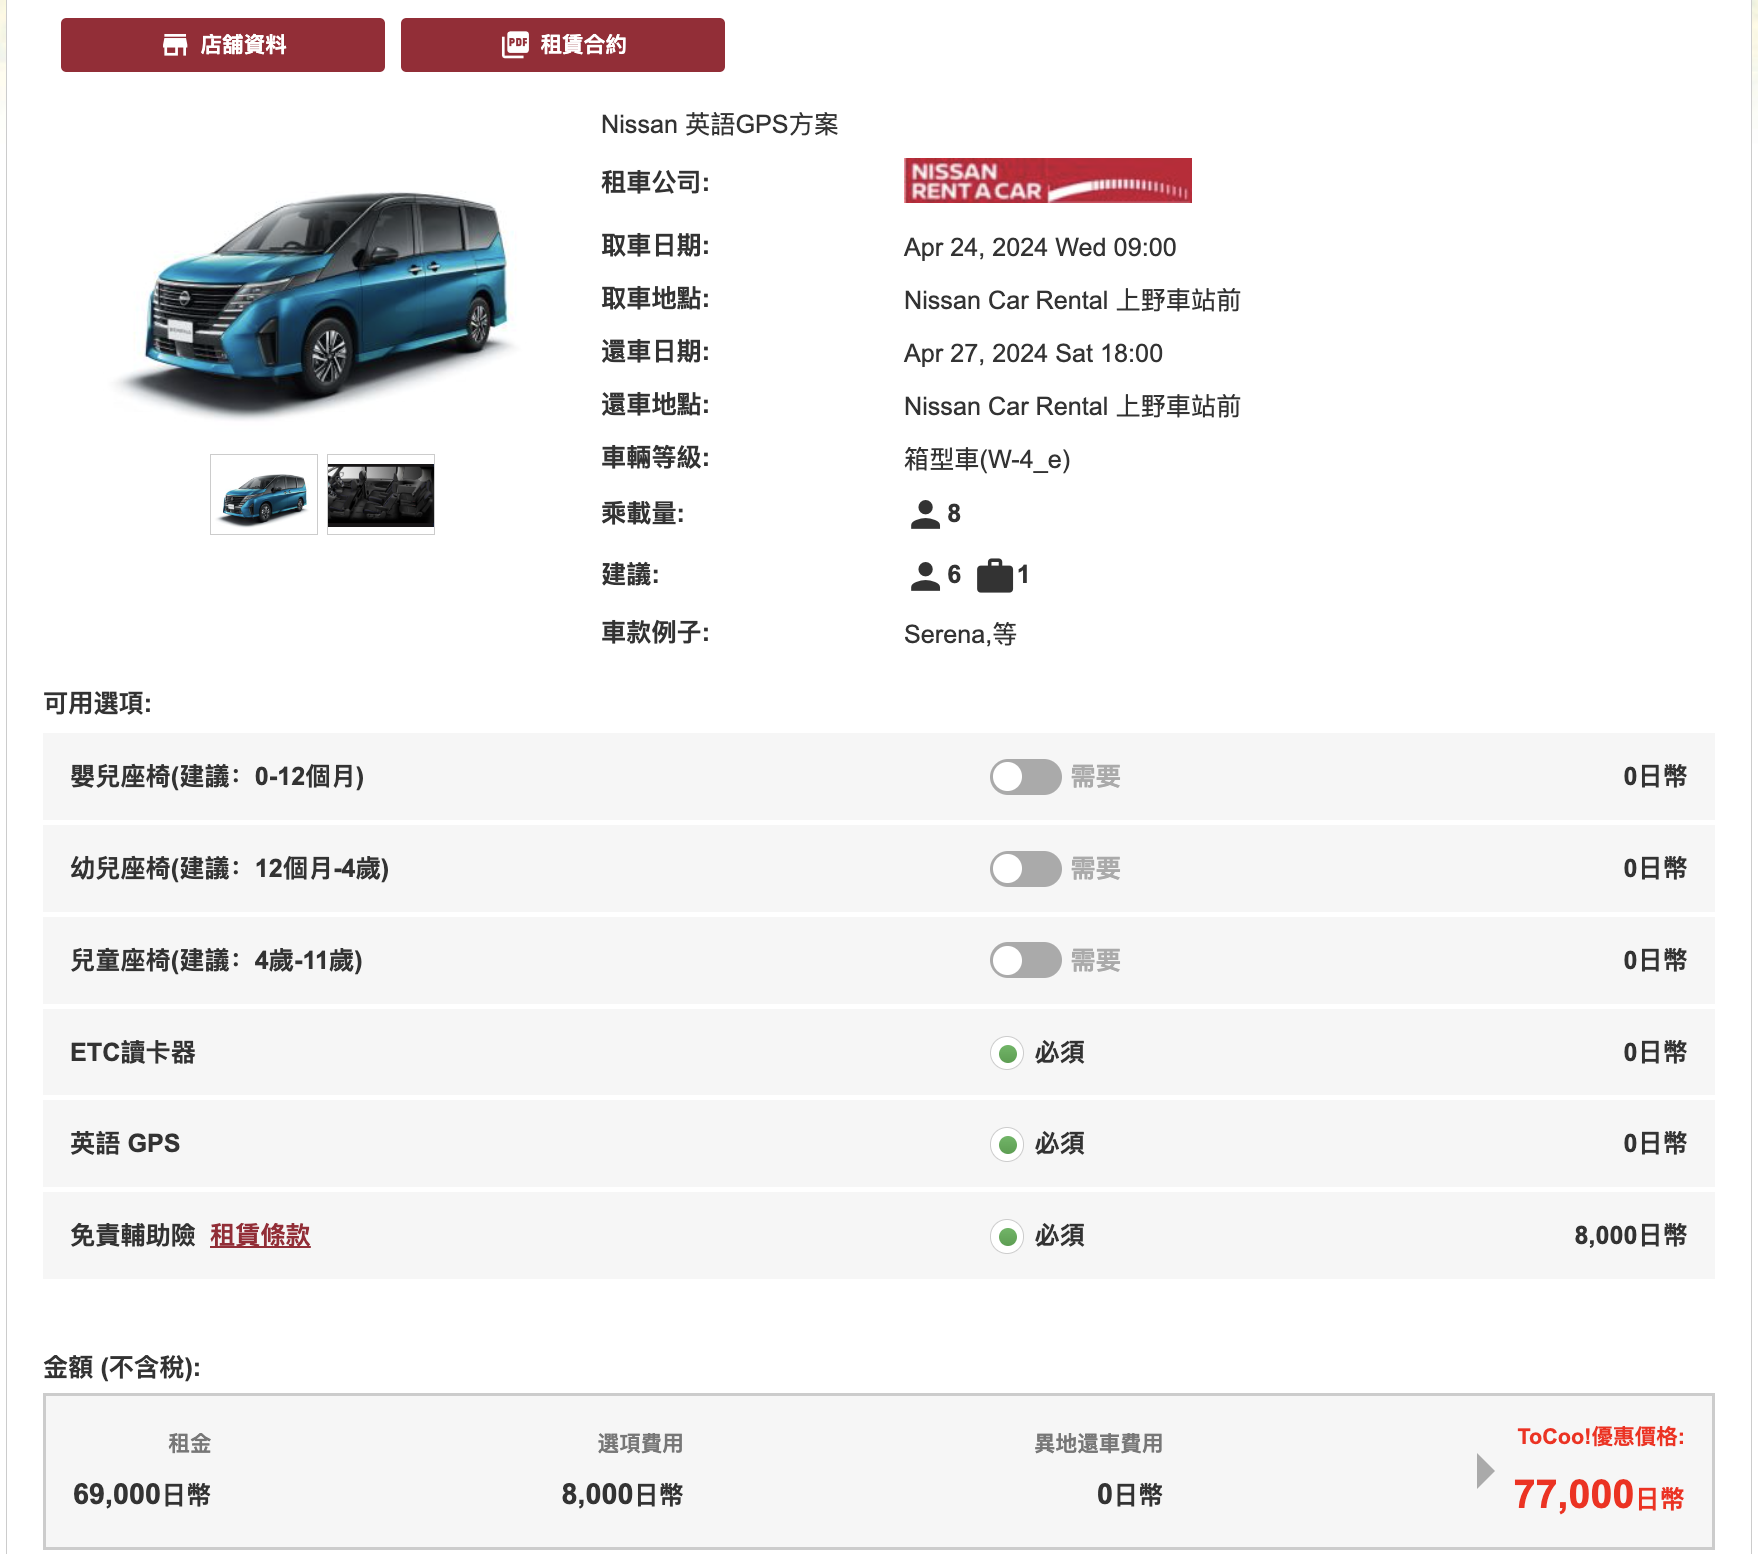The height and width of the screenshot is (1554, 1758).
Task: Click the 嬰兒座椅(建議: 0-12個月) label
Action: point(217,777)
